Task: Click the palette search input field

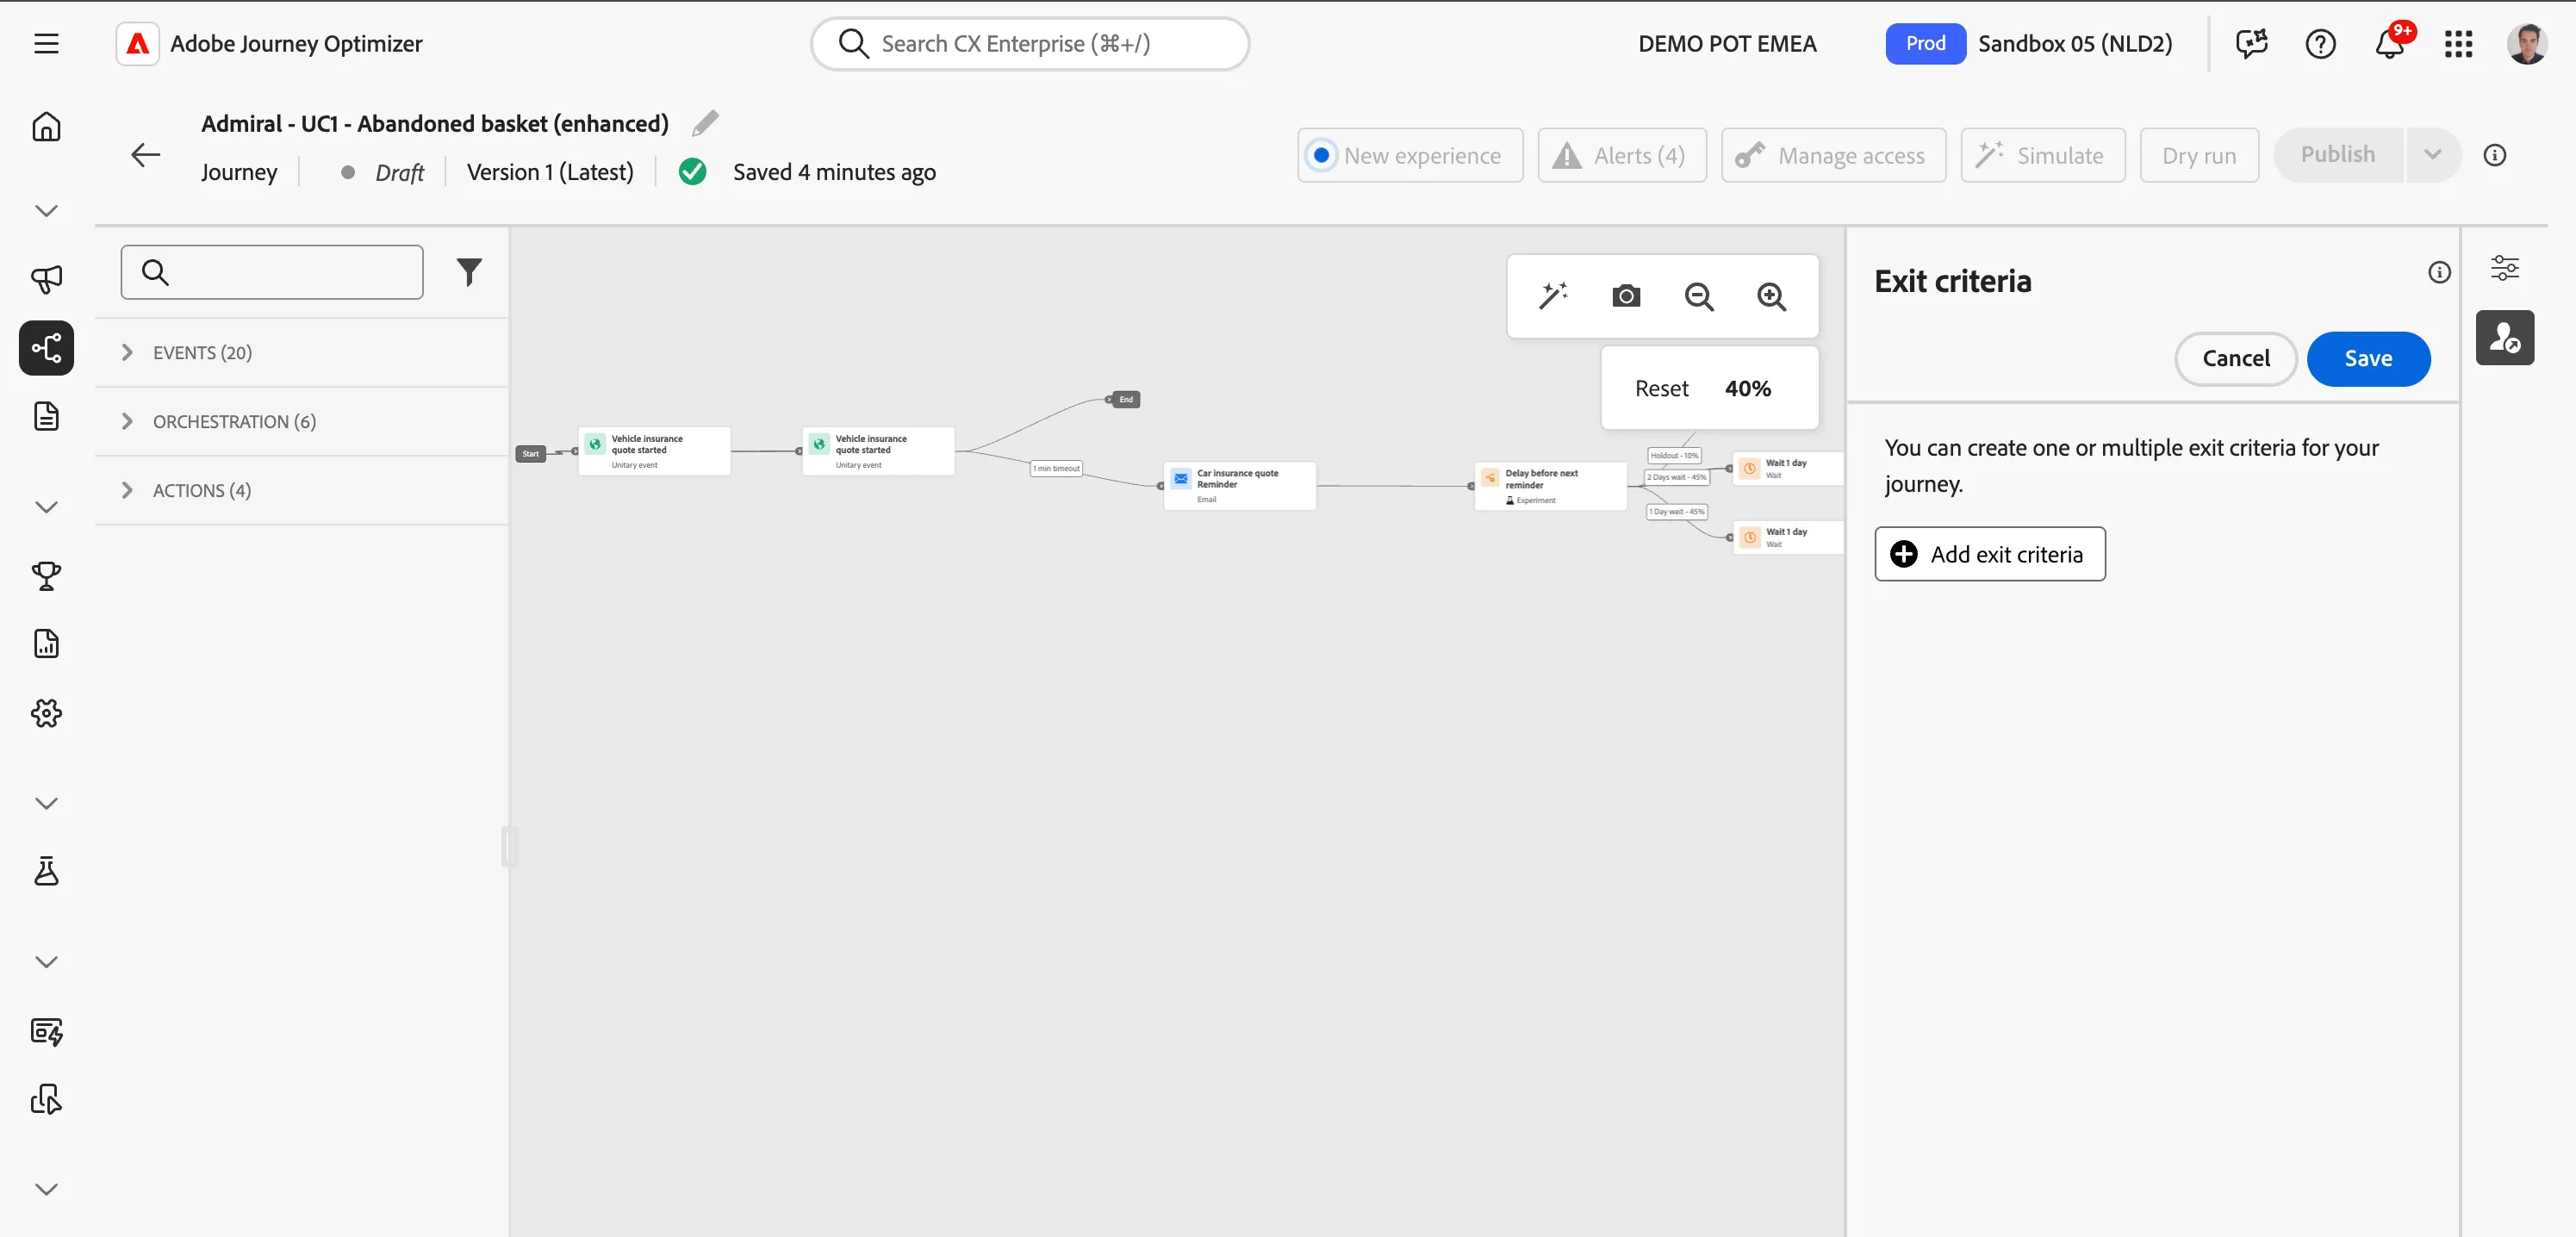Action: click(x=271, y=272)
